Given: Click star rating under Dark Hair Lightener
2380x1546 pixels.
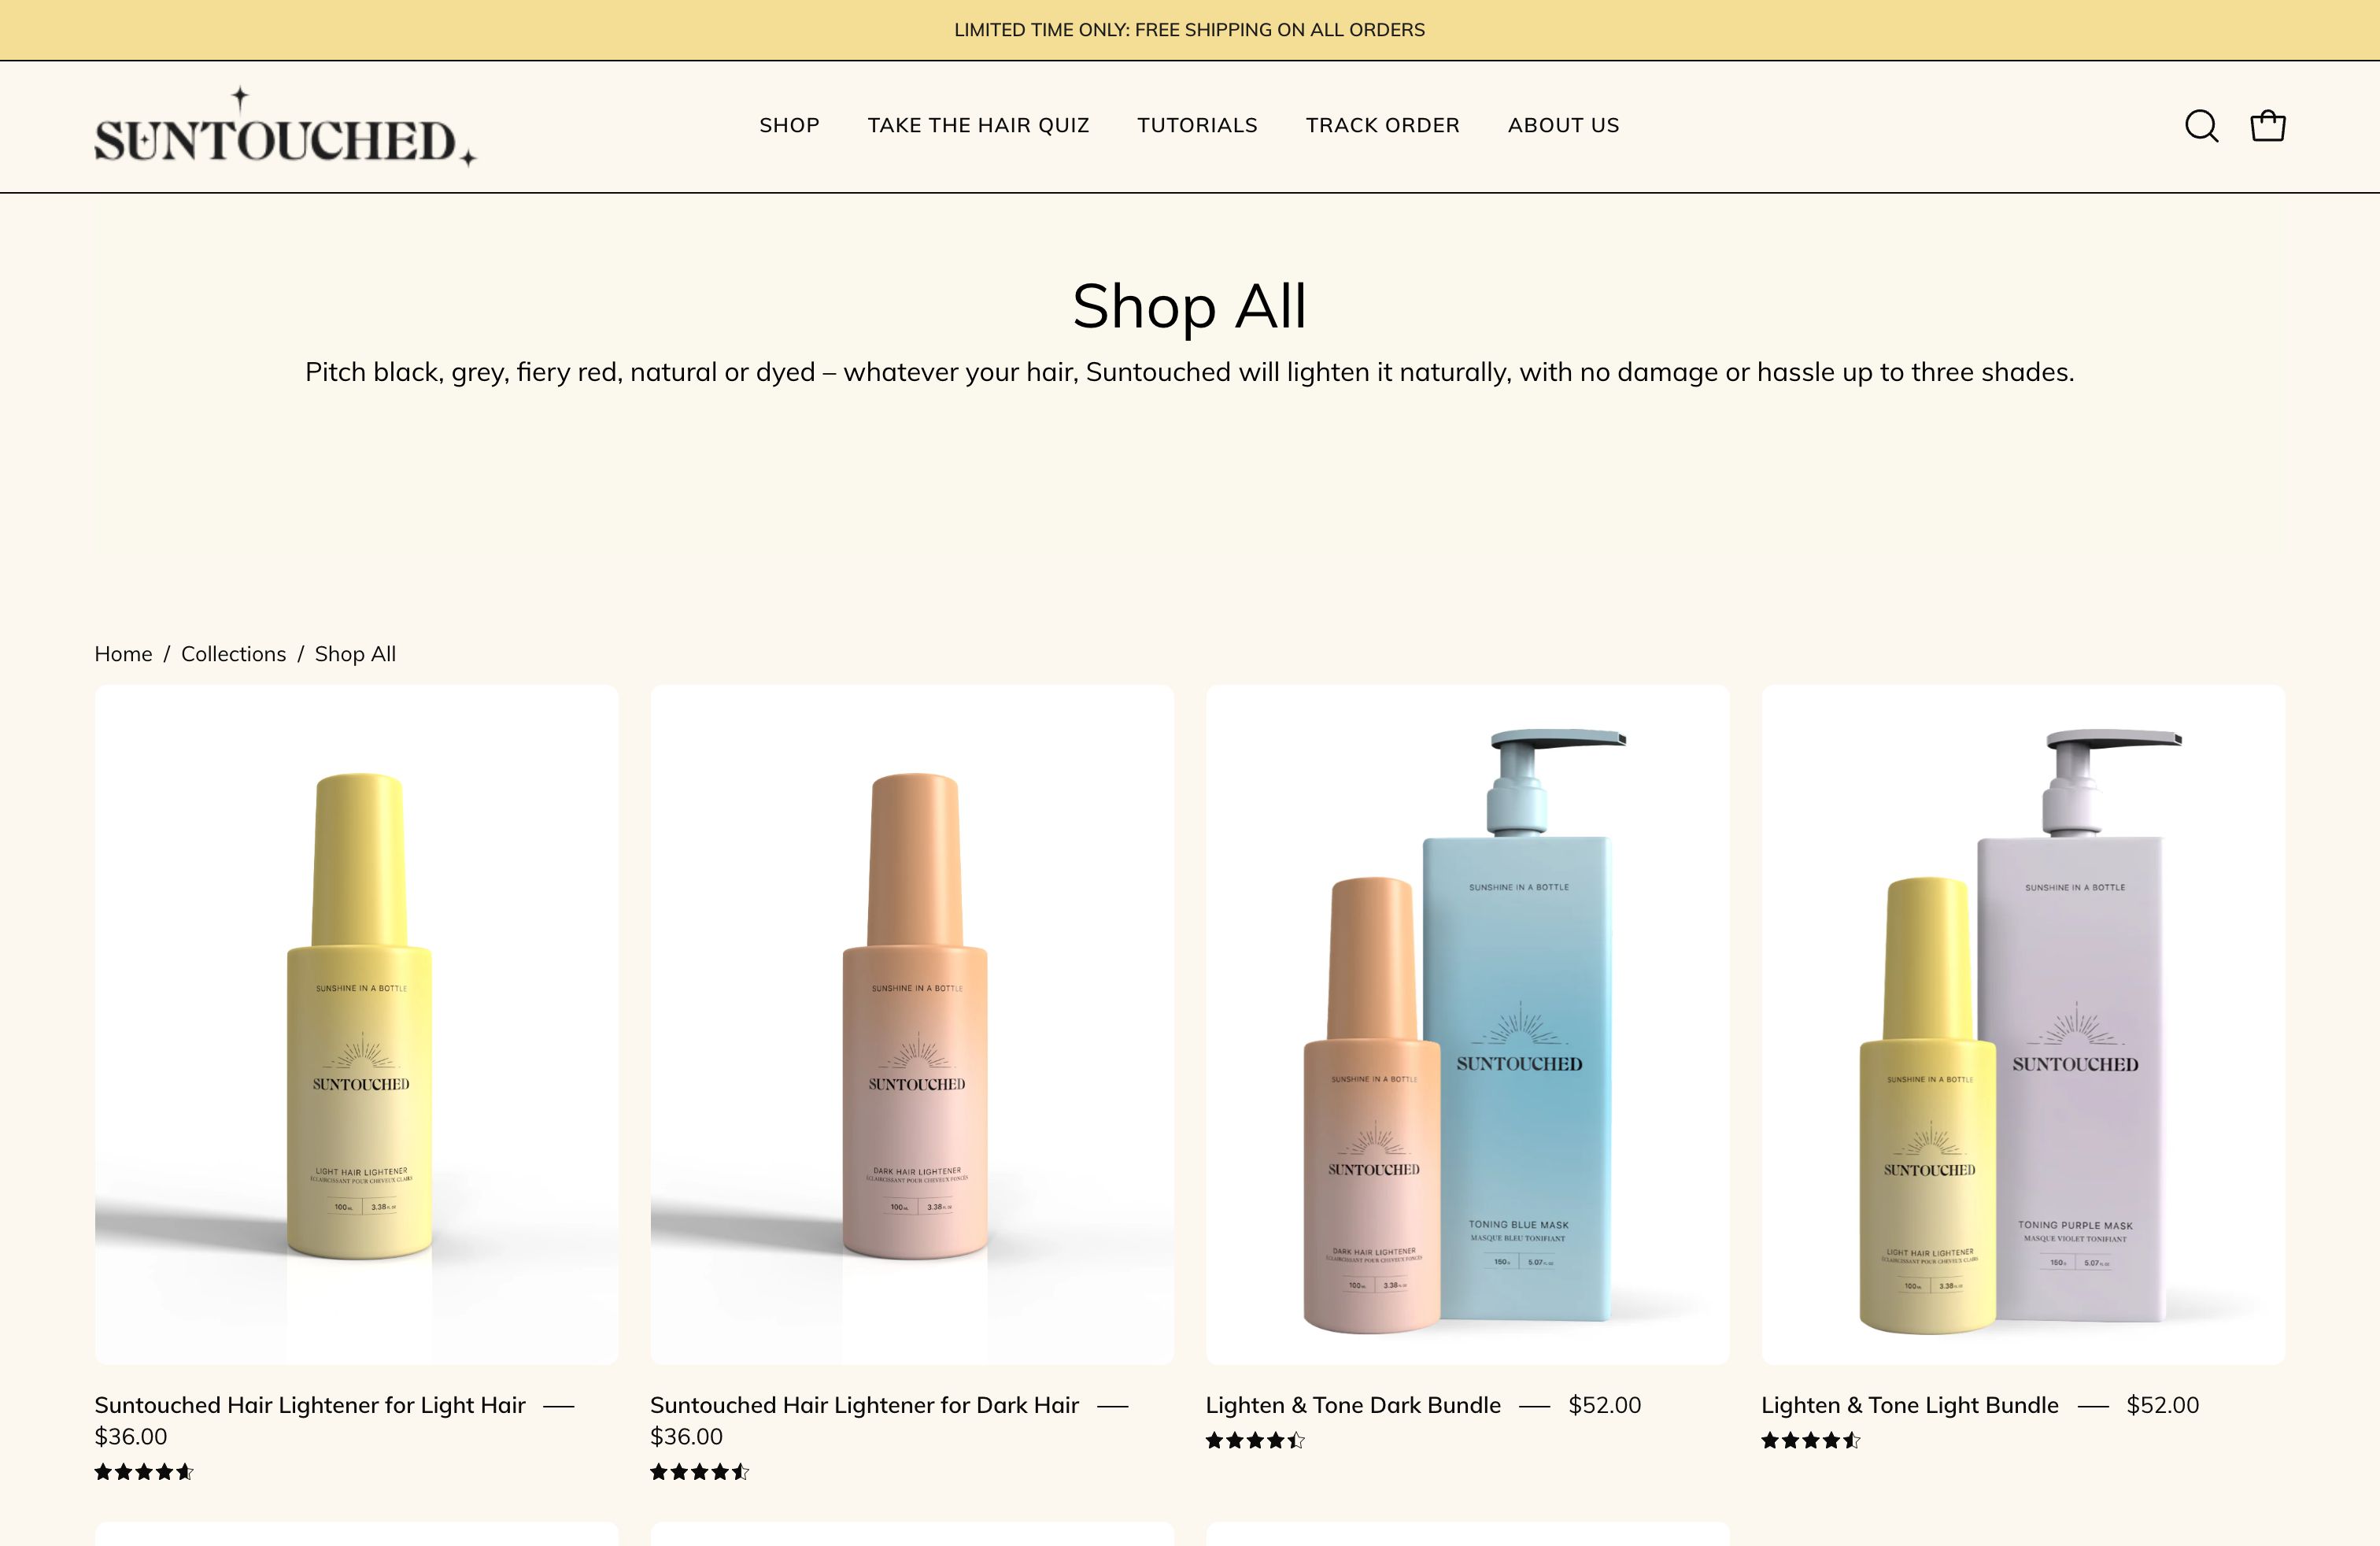Looking at the screenshot, I should (699, 1471).
